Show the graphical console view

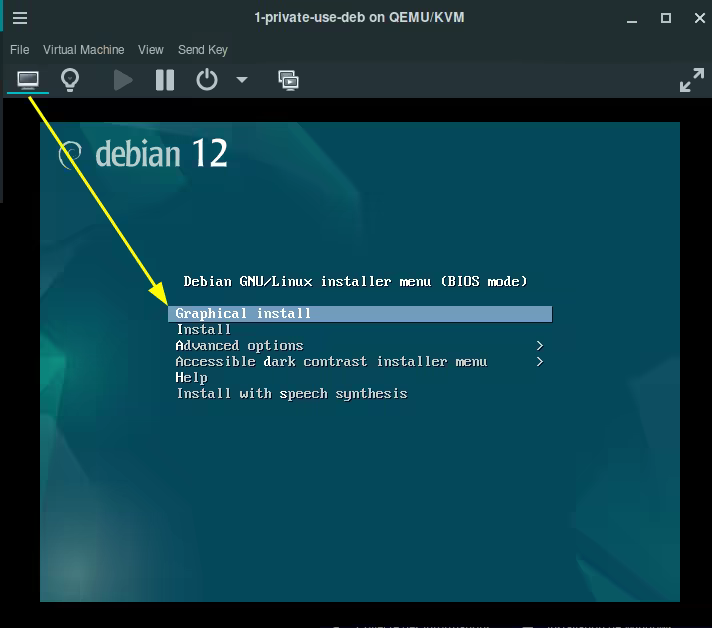(28, 80)
